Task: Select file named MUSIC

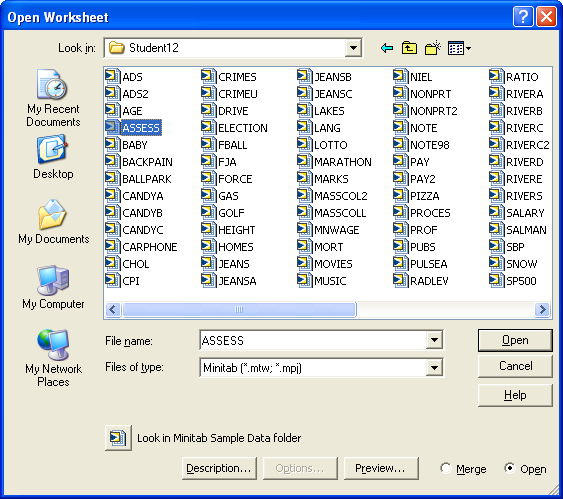Action: [x=330, y=281]
